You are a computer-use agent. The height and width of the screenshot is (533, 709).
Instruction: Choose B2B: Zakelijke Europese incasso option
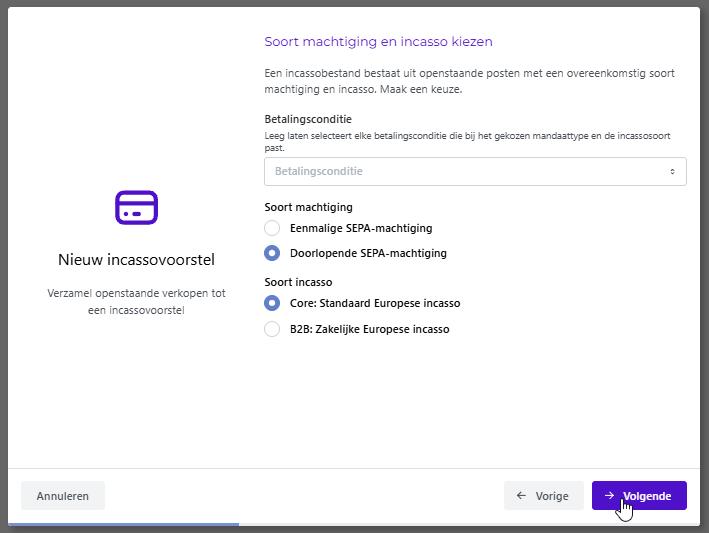272,329
